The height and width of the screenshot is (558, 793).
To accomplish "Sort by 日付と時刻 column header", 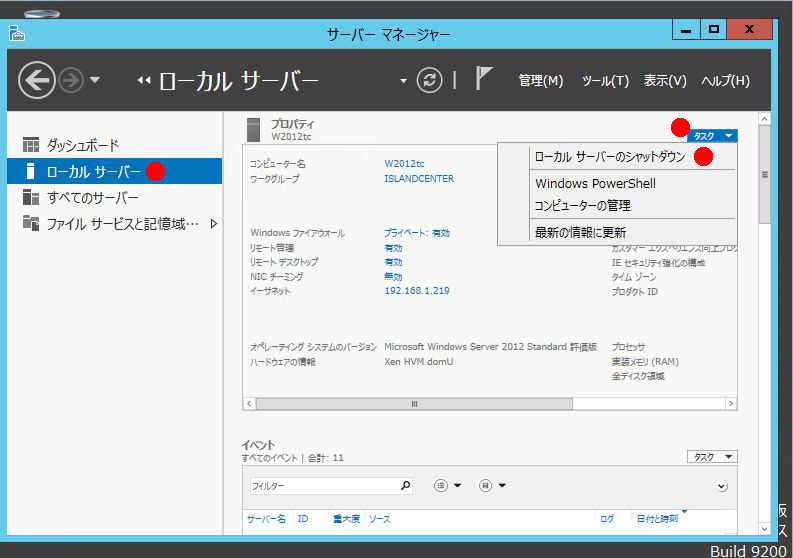I will 657,519.
